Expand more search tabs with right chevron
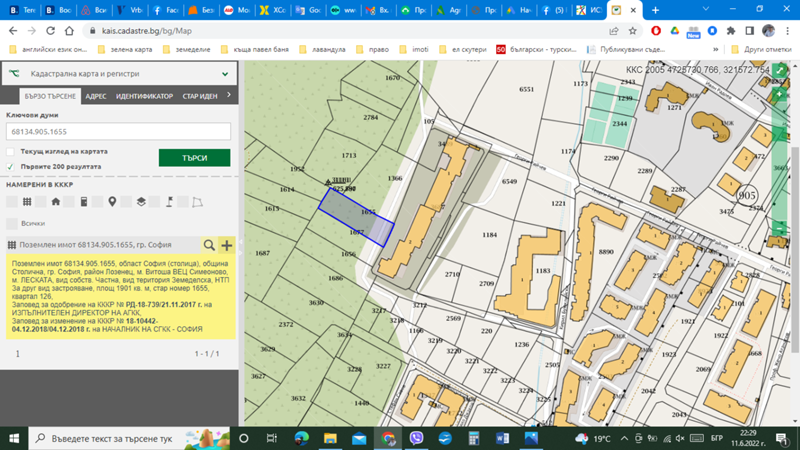Screen dimensions: 800x450 [x=229, y=96]
